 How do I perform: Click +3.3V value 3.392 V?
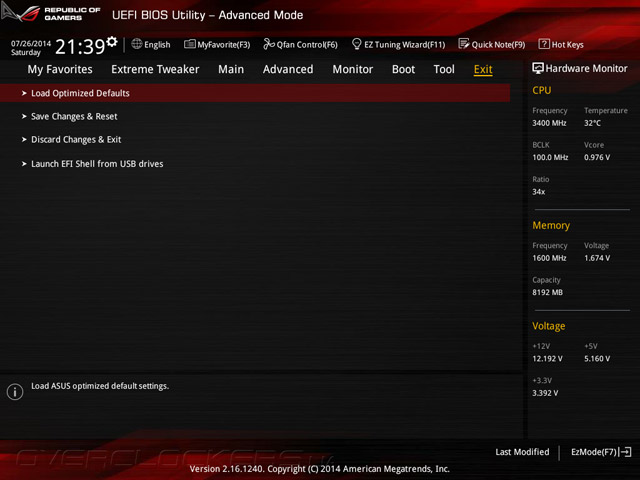click(545, 393)
